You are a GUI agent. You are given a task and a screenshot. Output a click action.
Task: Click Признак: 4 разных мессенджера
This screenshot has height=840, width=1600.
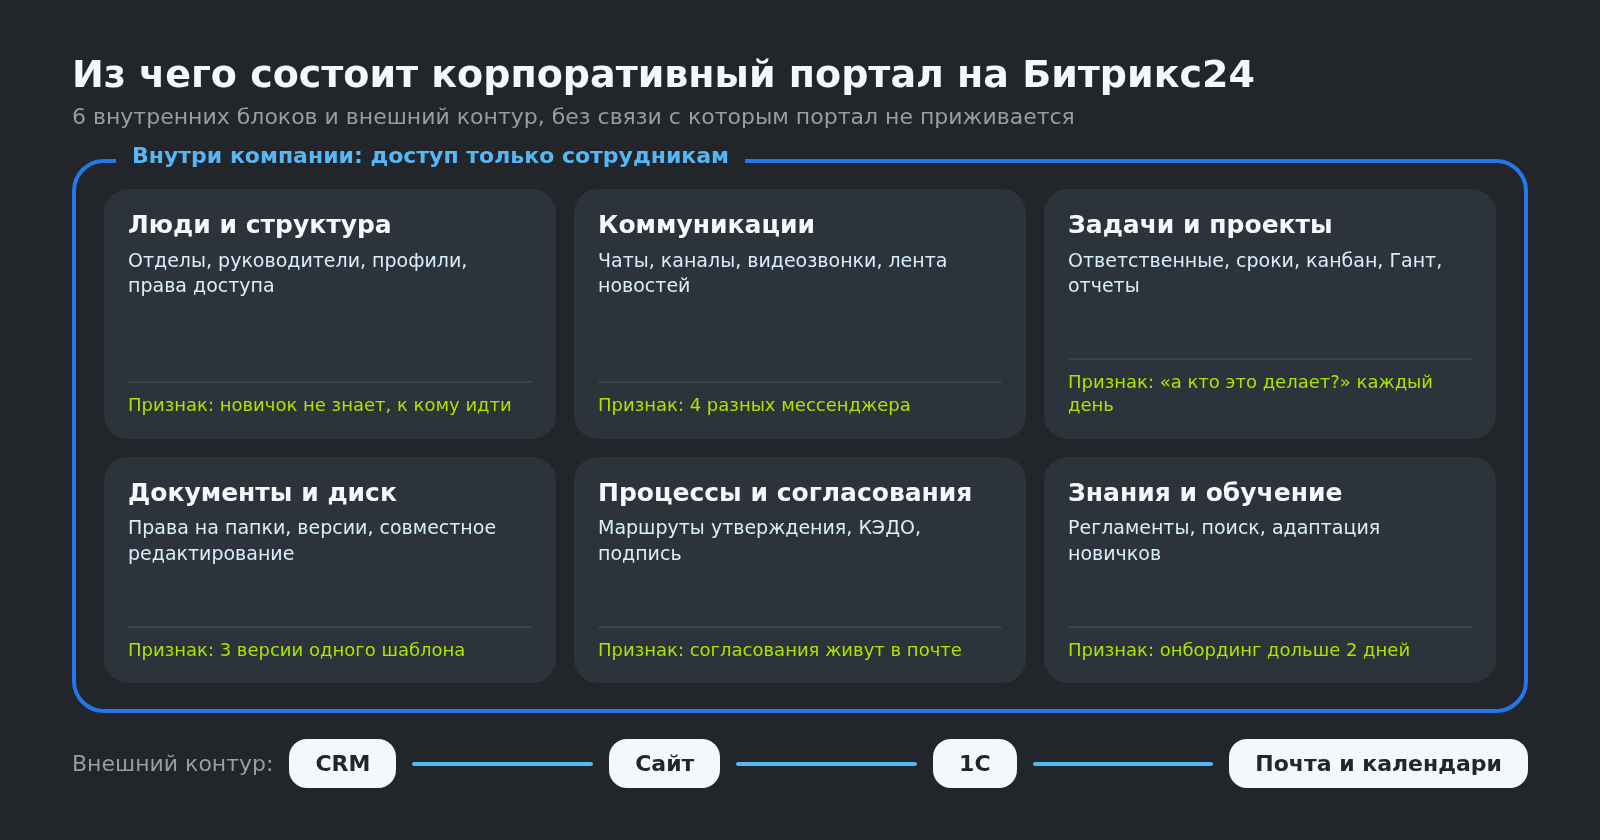pos(754,405)
